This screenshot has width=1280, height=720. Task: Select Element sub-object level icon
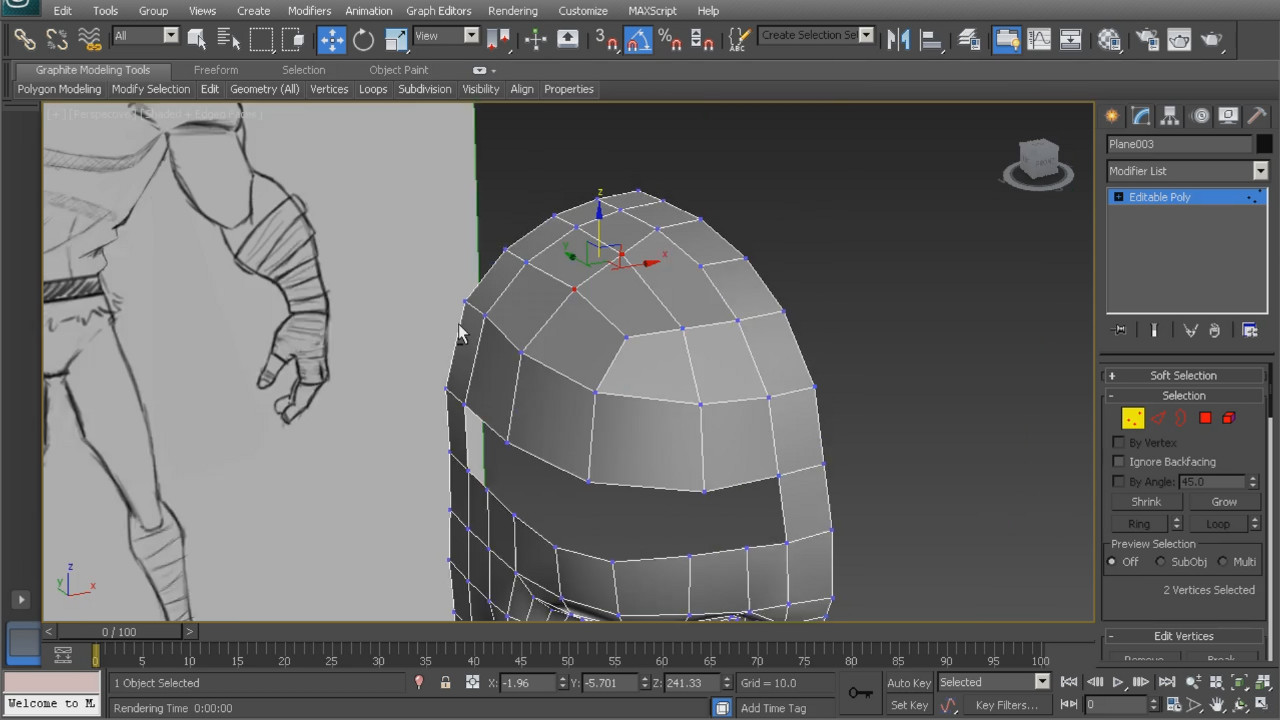[x=1229, y=418]
